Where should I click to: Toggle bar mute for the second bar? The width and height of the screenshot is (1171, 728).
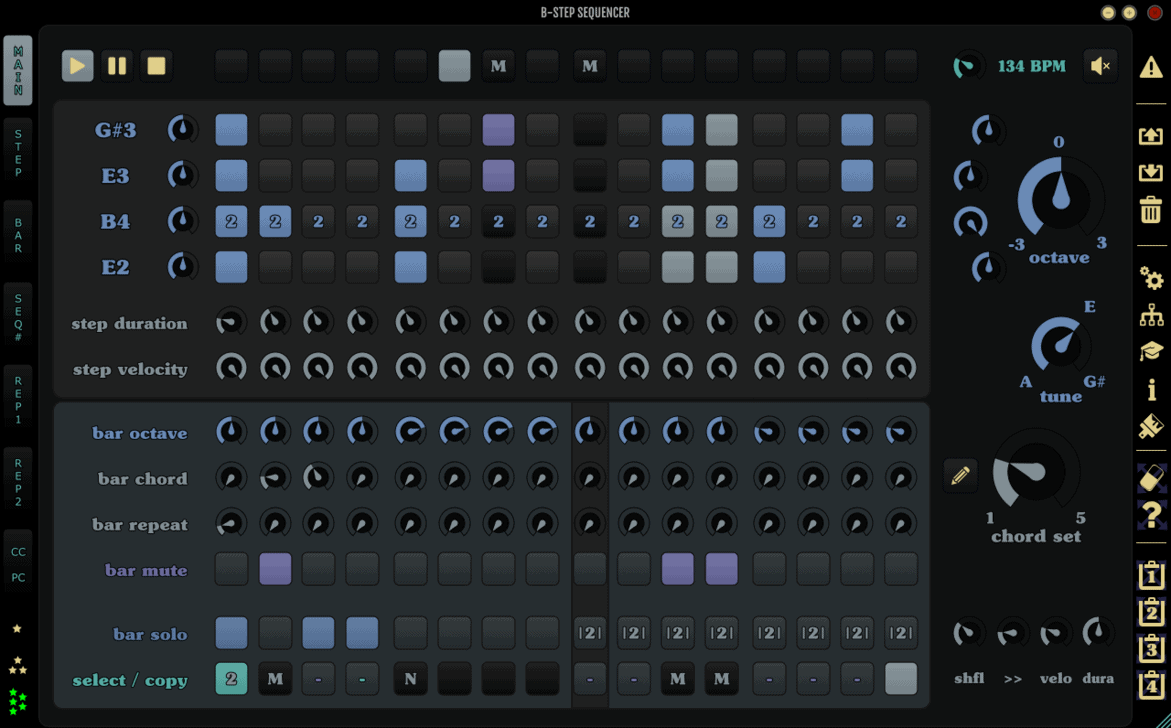(x=275, y=570)
